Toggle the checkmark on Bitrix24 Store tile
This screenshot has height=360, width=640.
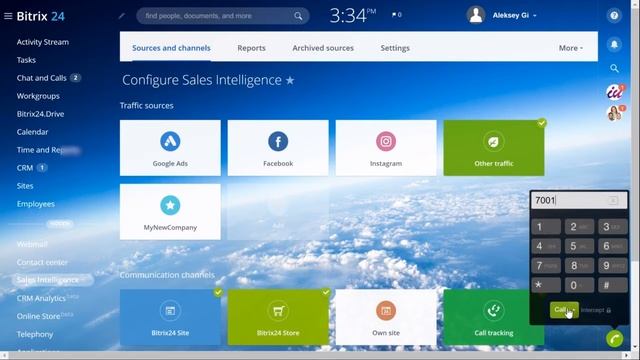click(326, 292)
